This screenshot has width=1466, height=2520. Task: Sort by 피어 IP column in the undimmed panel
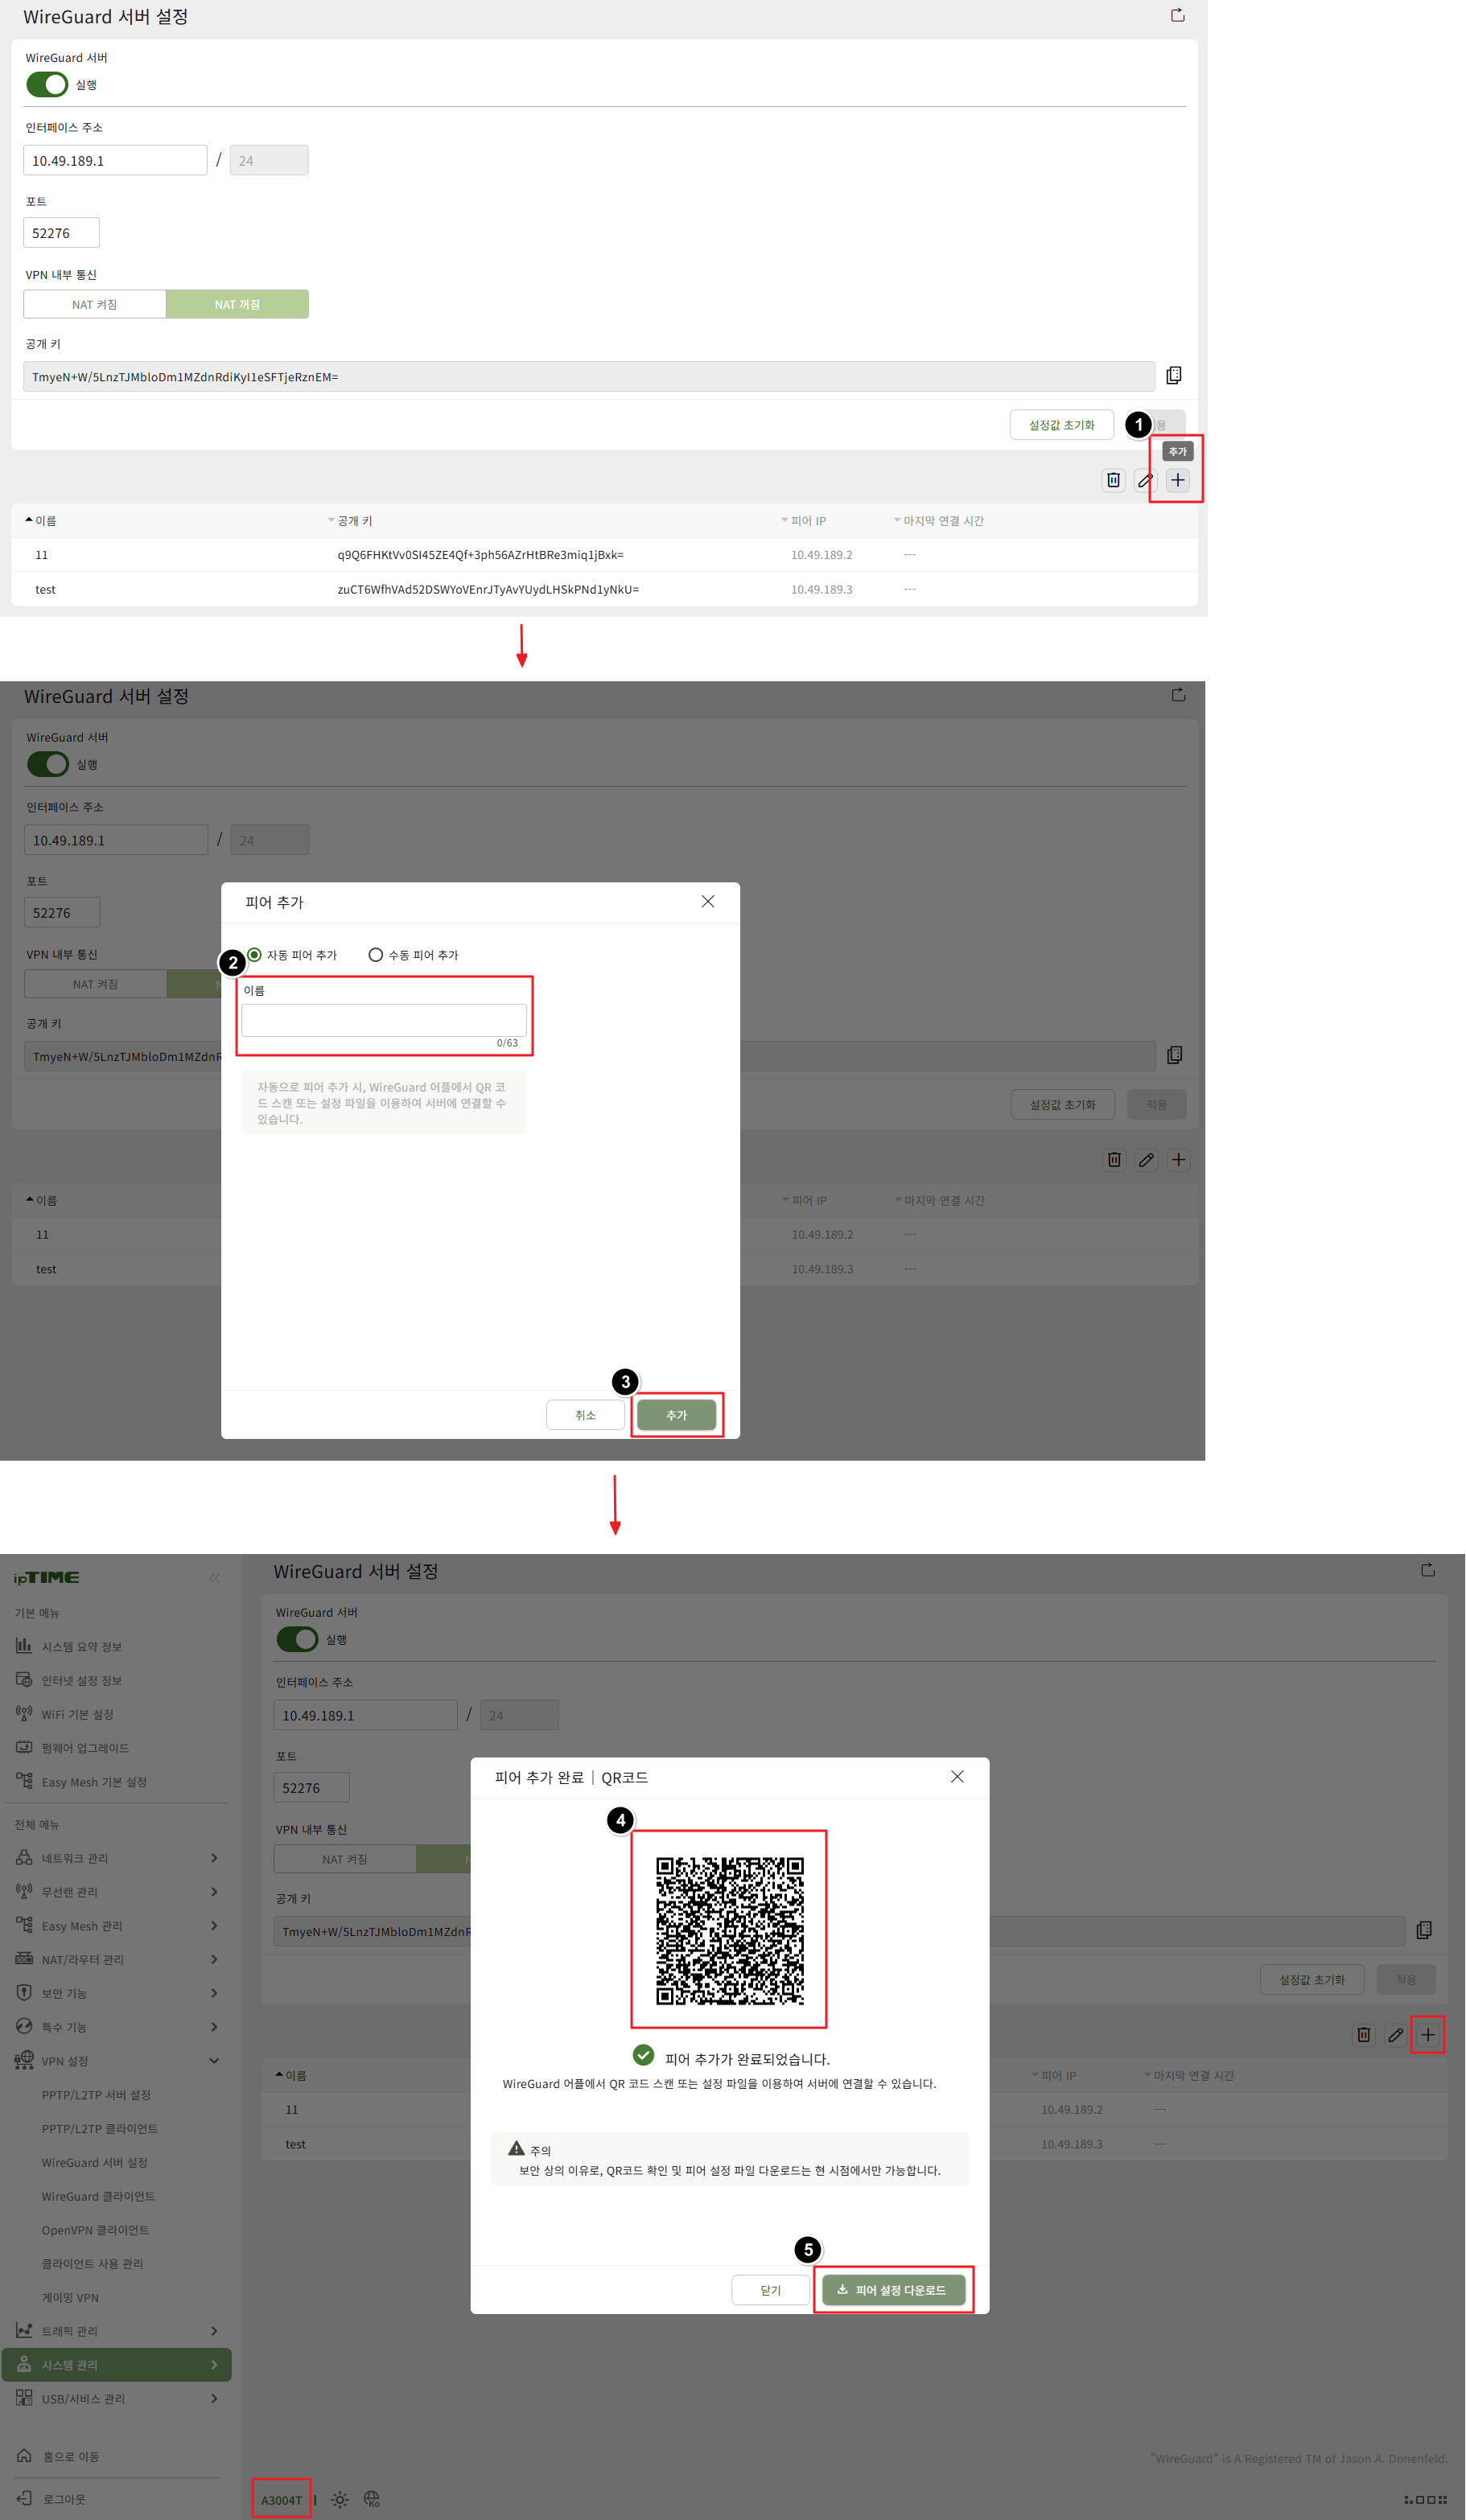pos(804,521)
